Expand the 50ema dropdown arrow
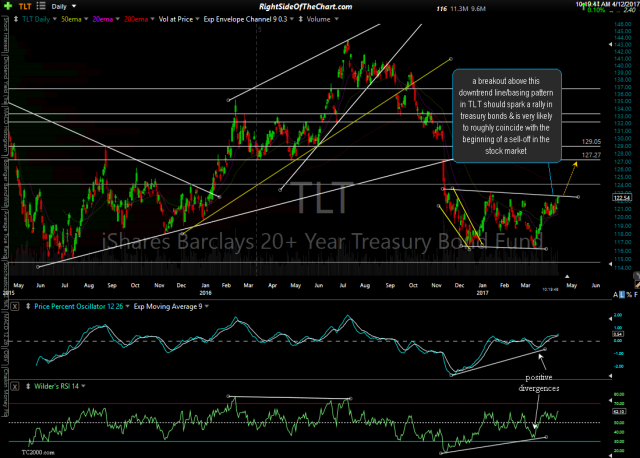Screen dimensions: 640x458 pyautogui.click(x=86, y=19)
